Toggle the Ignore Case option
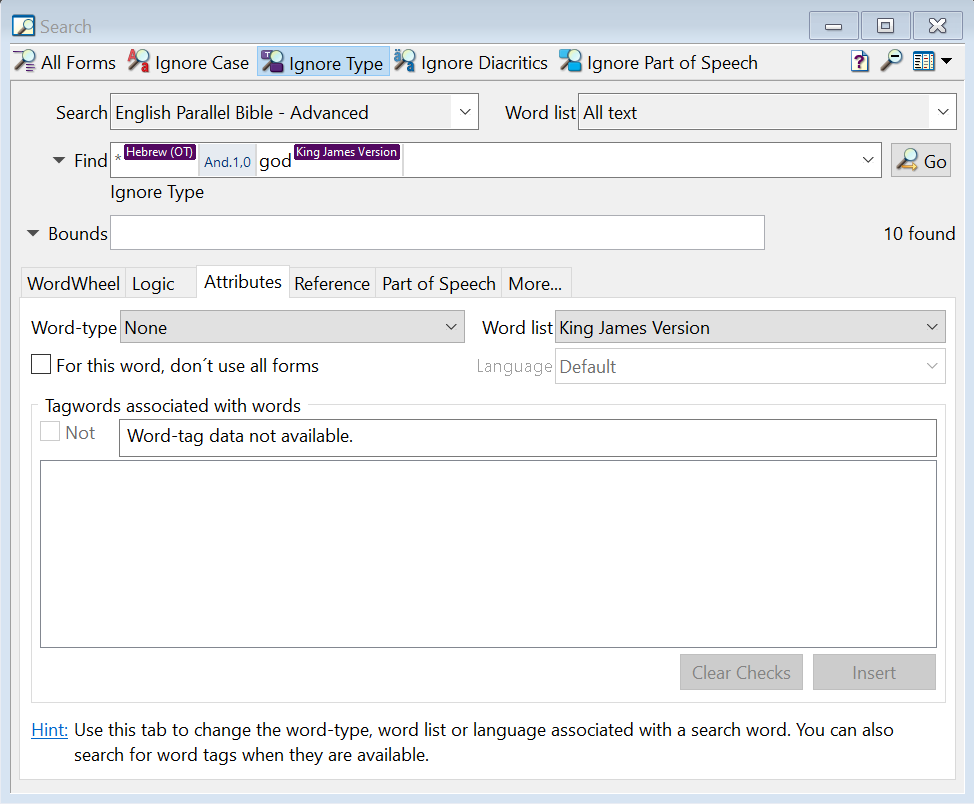974x804 pixels. coord(188,62)
